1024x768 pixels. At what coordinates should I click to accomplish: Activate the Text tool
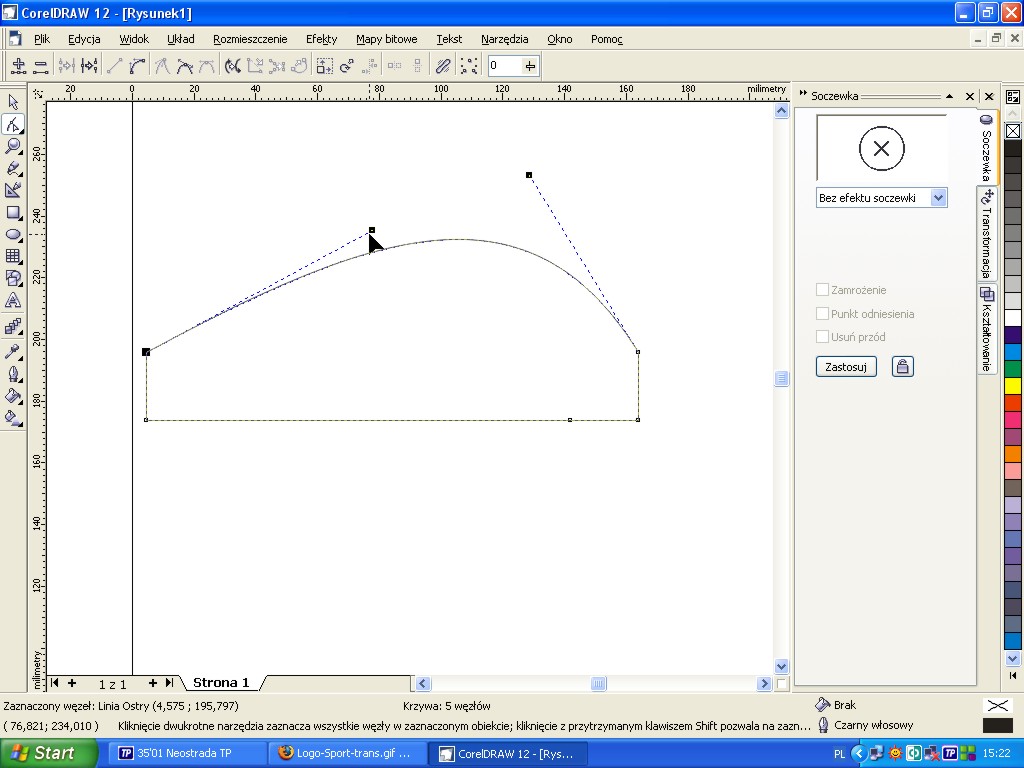(x=13, y=300)
